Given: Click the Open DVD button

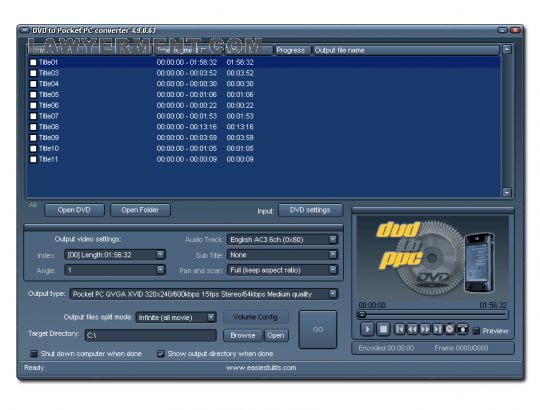Looking at the screenshot, I should 74,210.
